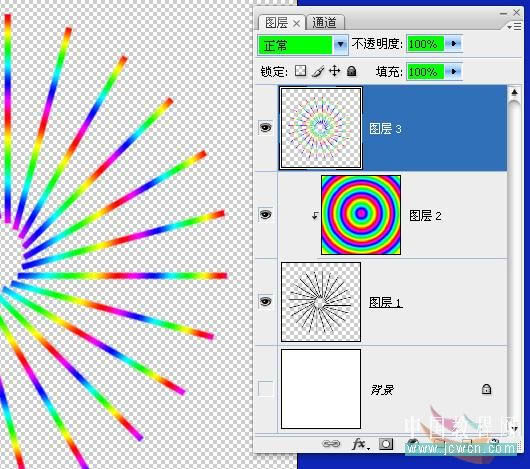The width and height of the screenshot is (530, 469).
Task: Click the 填充 100% value field
Action: pyautogui.click(x=425, y=72)
